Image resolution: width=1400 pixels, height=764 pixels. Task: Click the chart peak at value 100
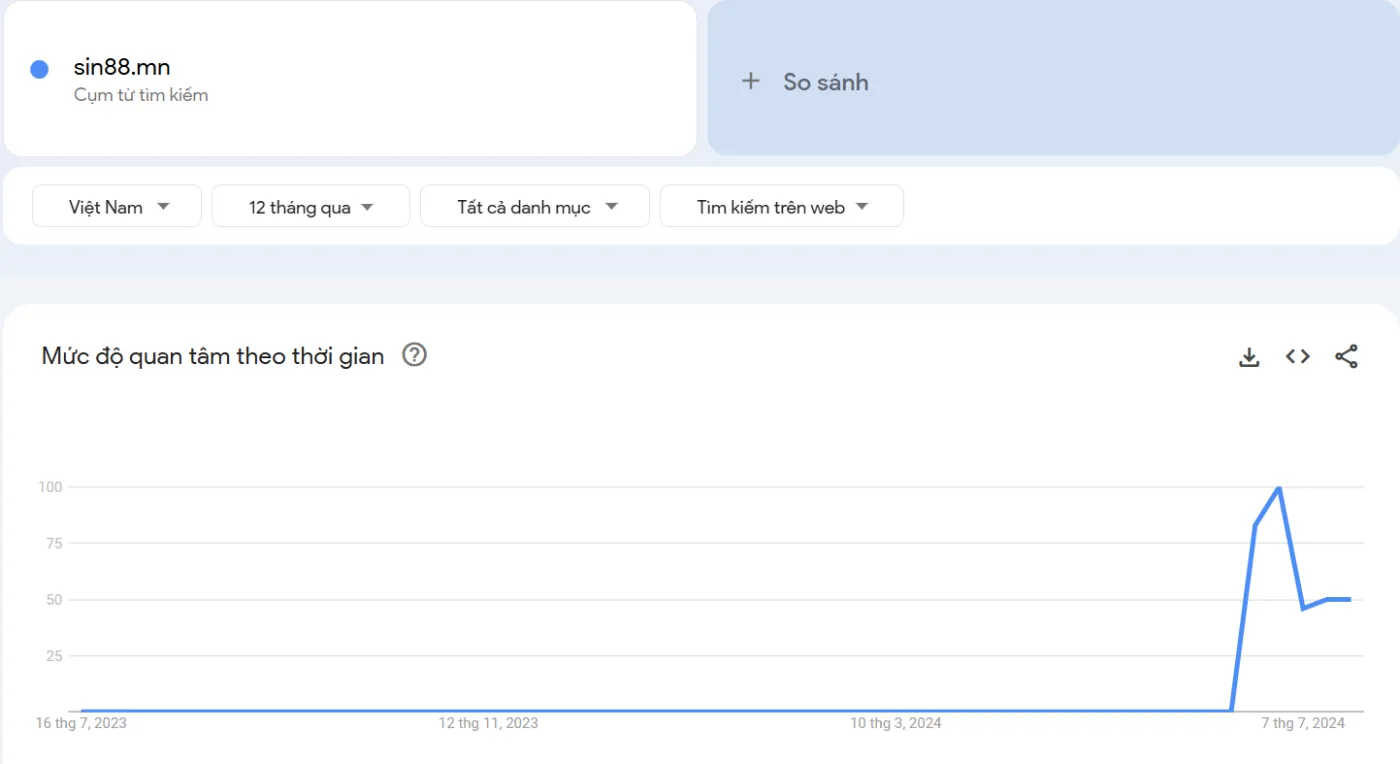1279,488
